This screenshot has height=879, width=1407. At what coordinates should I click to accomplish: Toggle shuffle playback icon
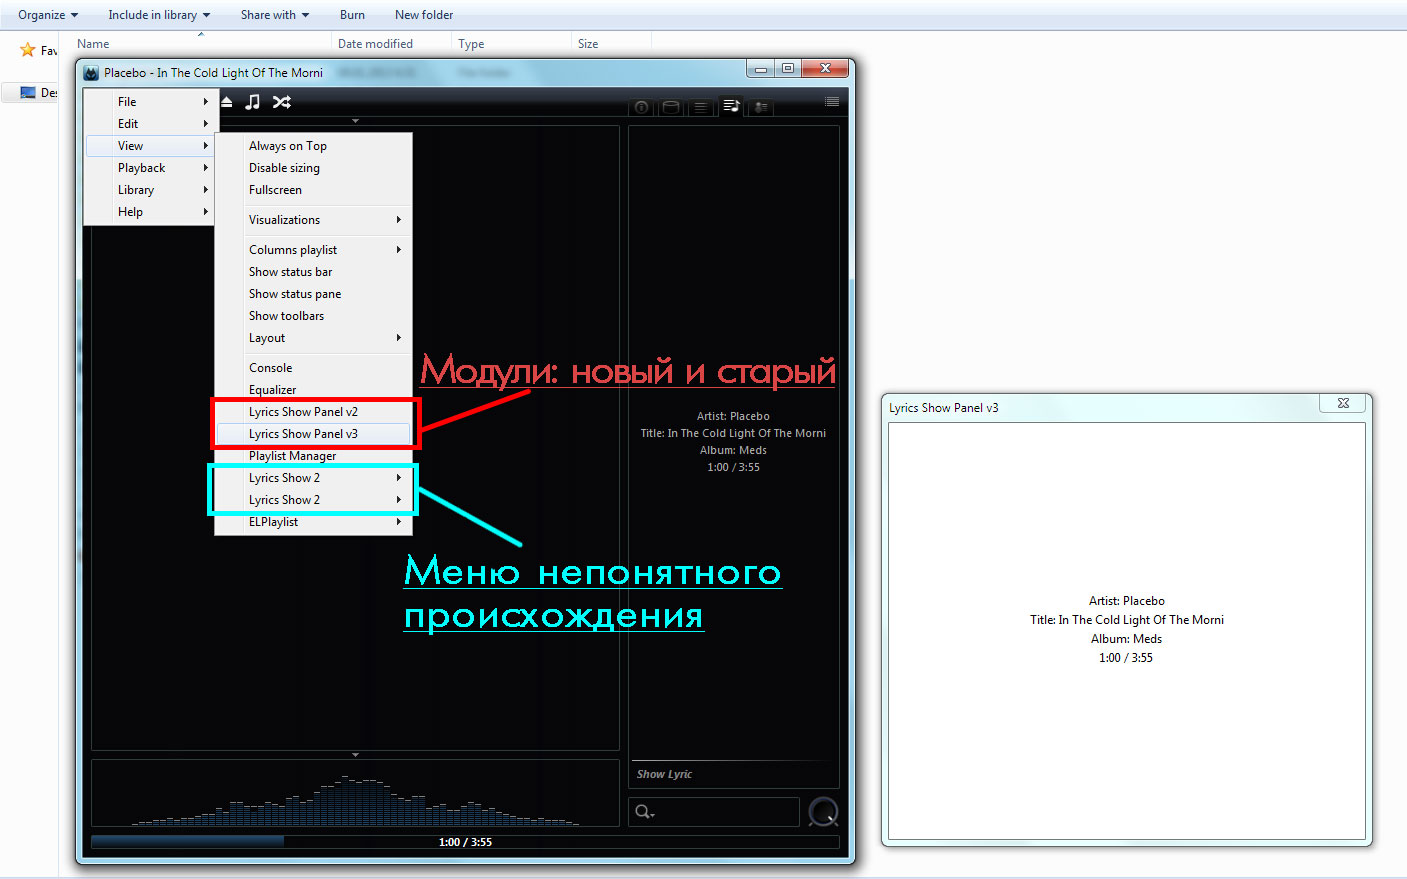(282, 102)
